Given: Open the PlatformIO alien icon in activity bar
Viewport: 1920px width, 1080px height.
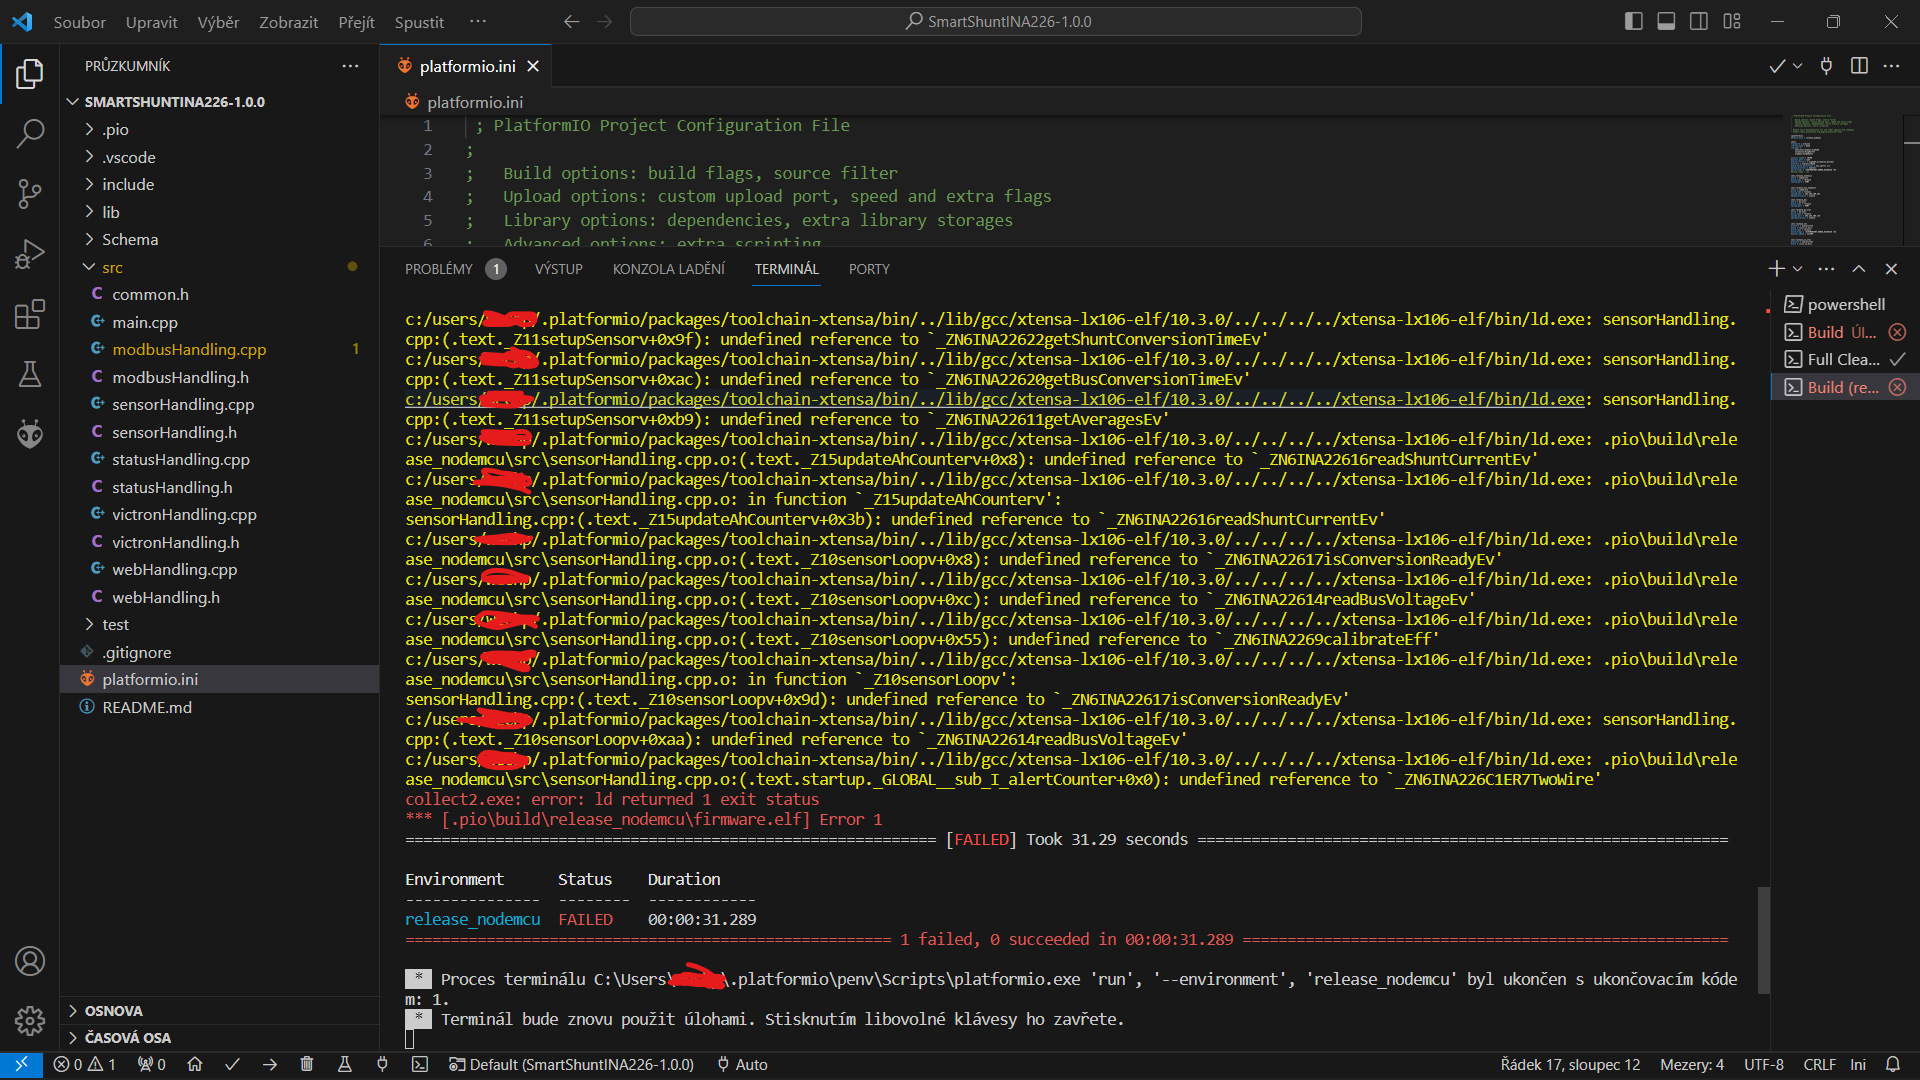Looking at the screenshot, I should tap(30, 434).
